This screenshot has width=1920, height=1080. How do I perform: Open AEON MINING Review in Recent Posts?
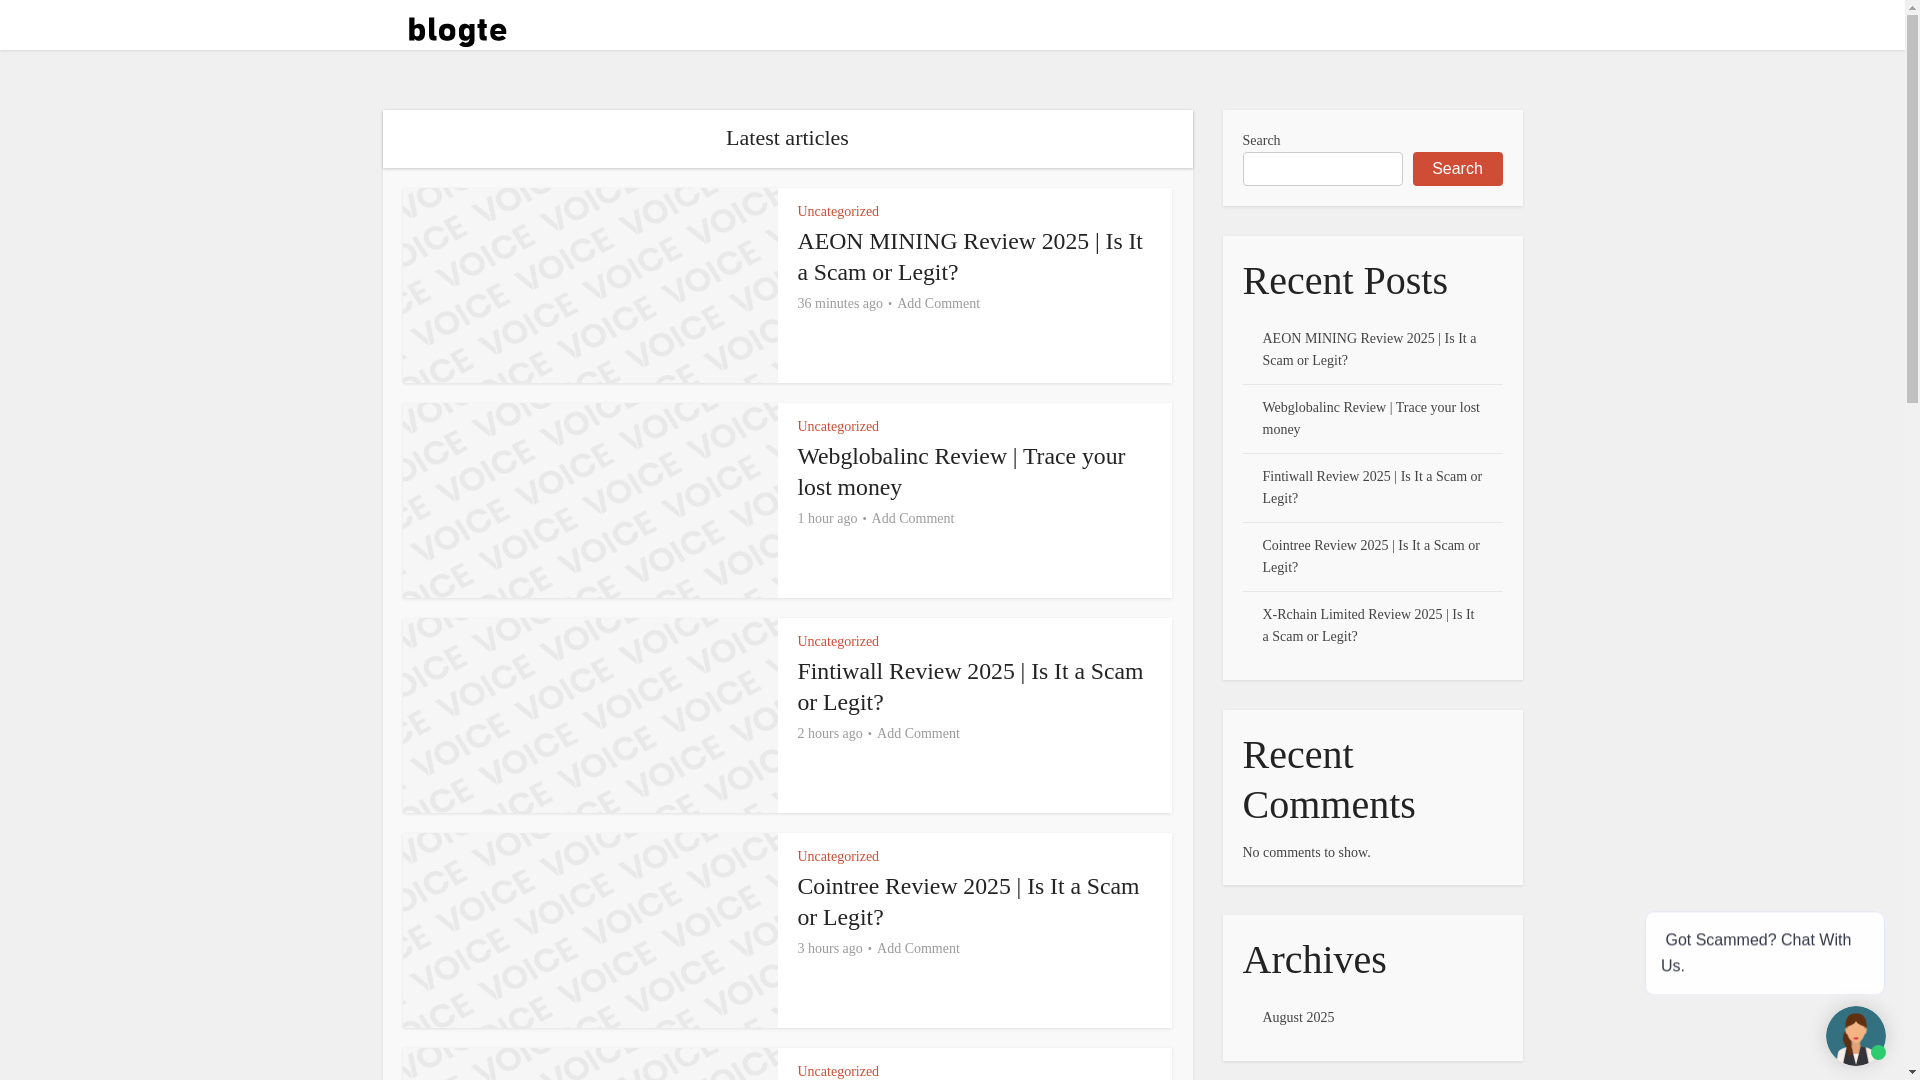(1369, 349)
